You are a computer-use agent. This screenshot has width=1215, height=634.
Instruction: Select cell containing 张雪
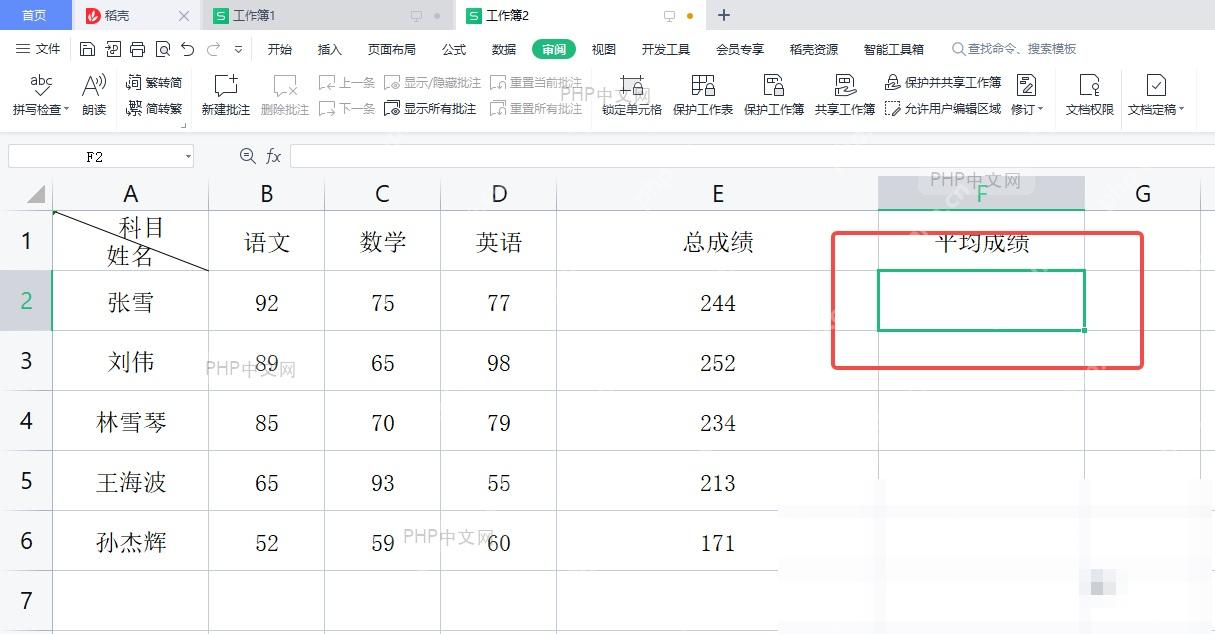pyautogui.click(x=131, y=302)
